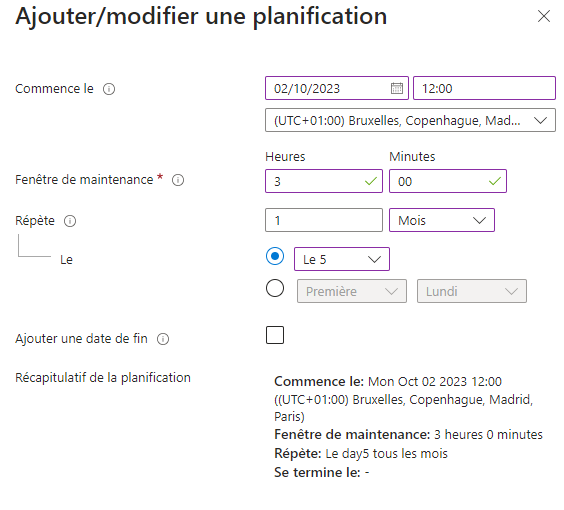The width and height of the screenshot is (564, 510).
Task: Expand the UTC+01:00 time zone dropdown
Action: click(x=410, y=120)
